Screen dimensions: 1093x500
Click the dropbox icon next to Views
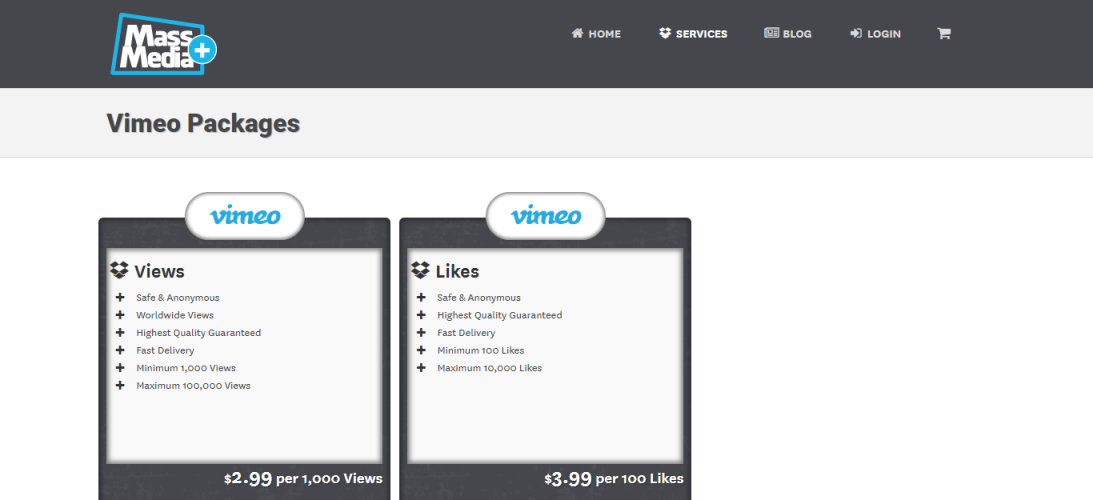point(119,271)
